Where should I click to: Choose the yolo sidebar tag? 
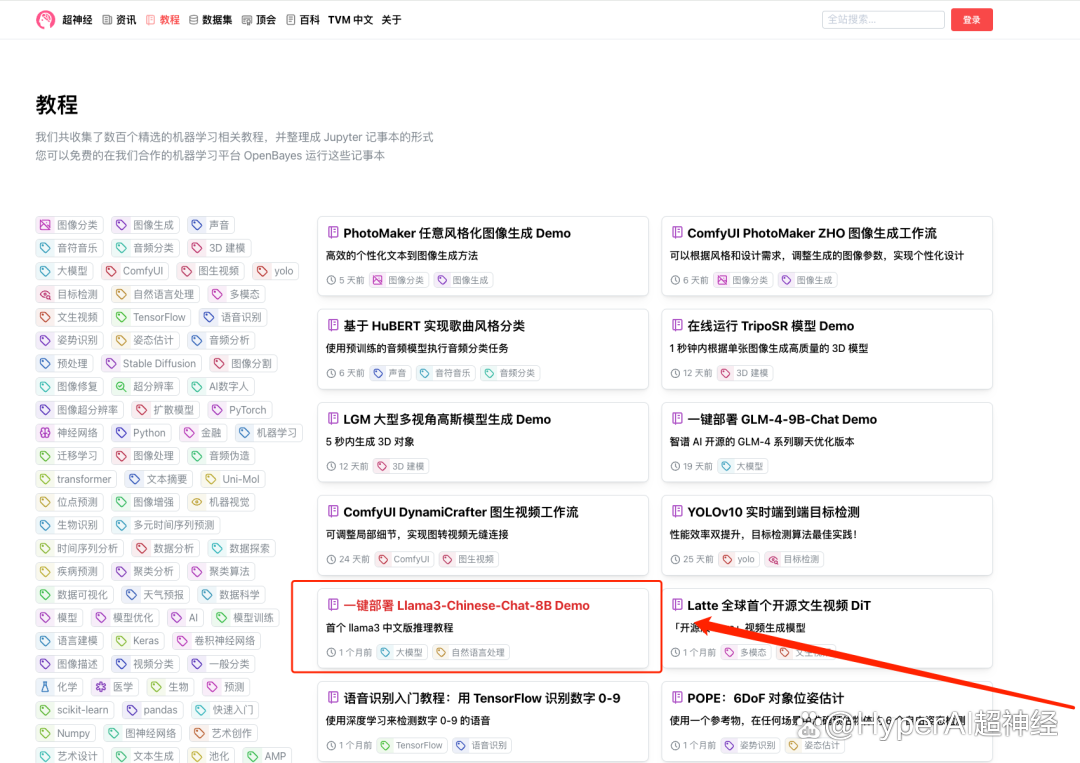(x=276, y=271)
